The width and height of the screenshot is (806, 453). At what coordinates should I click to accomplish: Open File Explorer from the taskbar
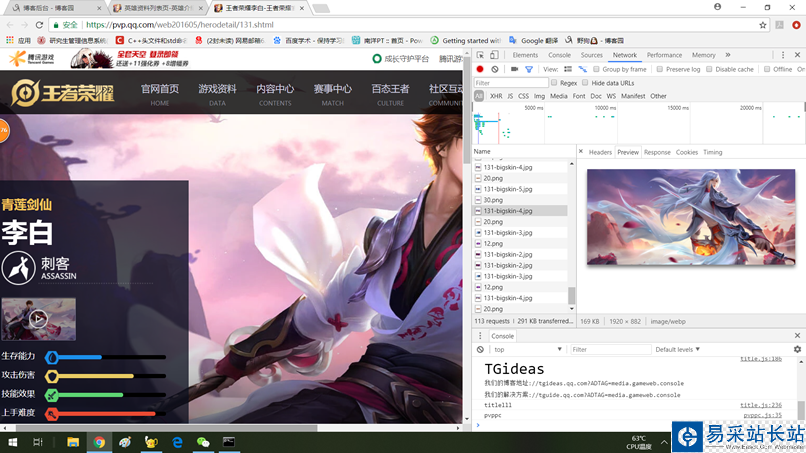(x=73, y=442)
